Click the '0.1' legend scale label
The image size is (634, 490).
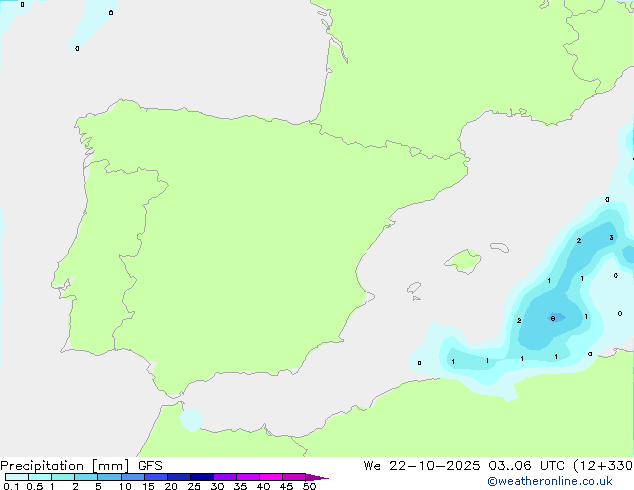coord(11,486)
